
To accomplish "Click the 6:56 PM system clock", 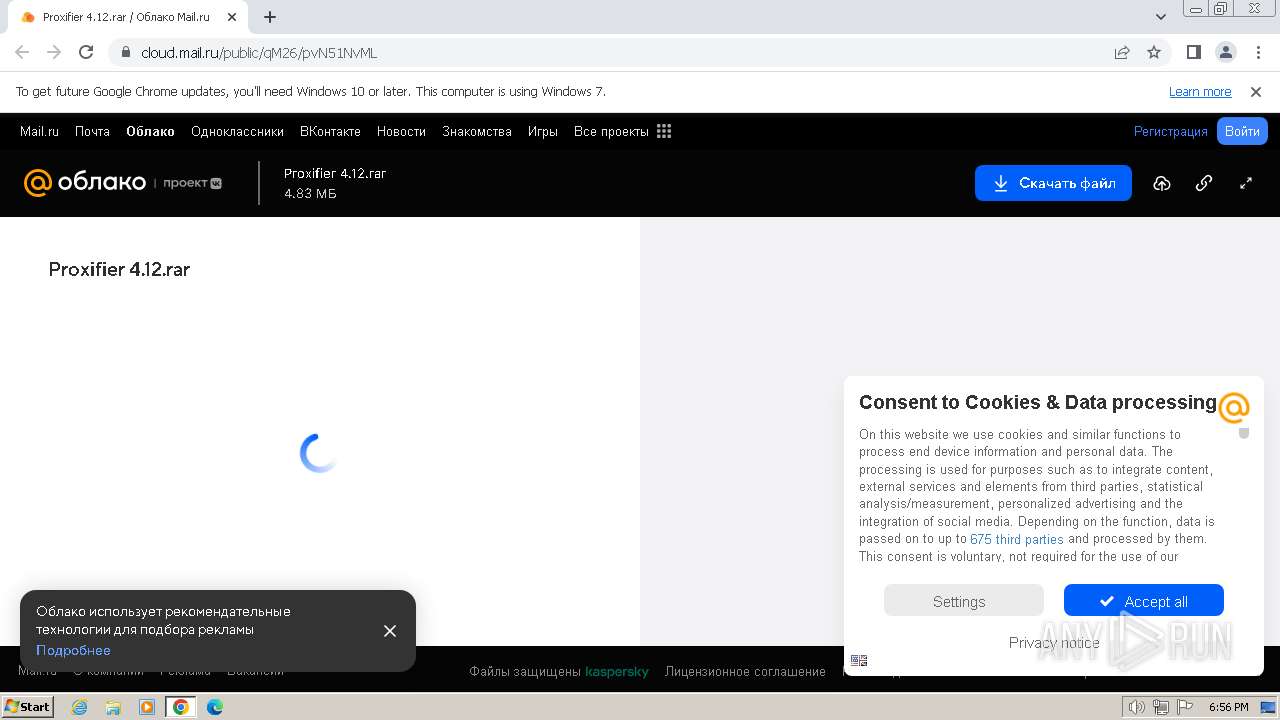I will coord(1228,707).
